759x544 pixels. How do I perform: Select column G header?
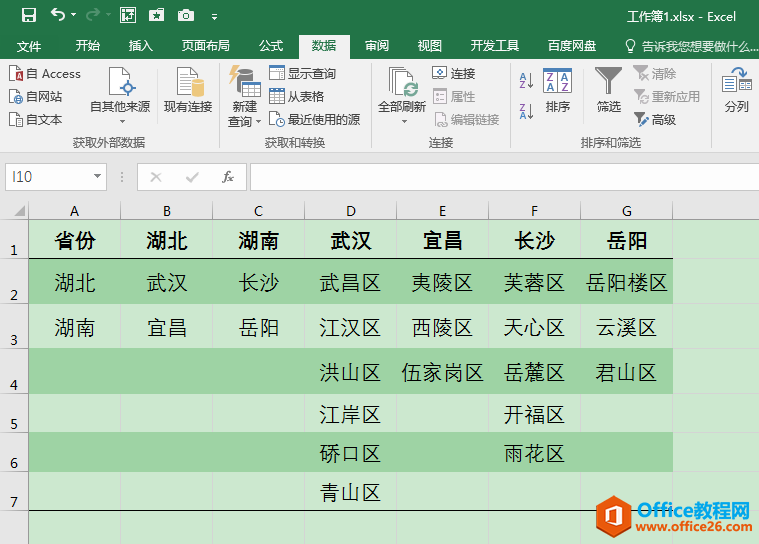[x=626, y=211]
